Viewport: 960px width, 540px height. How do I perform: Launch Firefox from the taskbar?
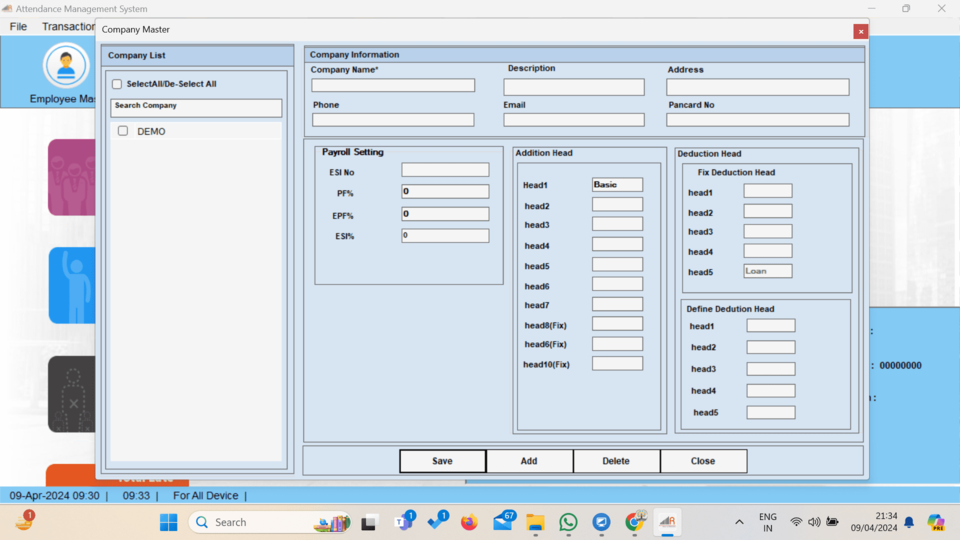[470, 522]
